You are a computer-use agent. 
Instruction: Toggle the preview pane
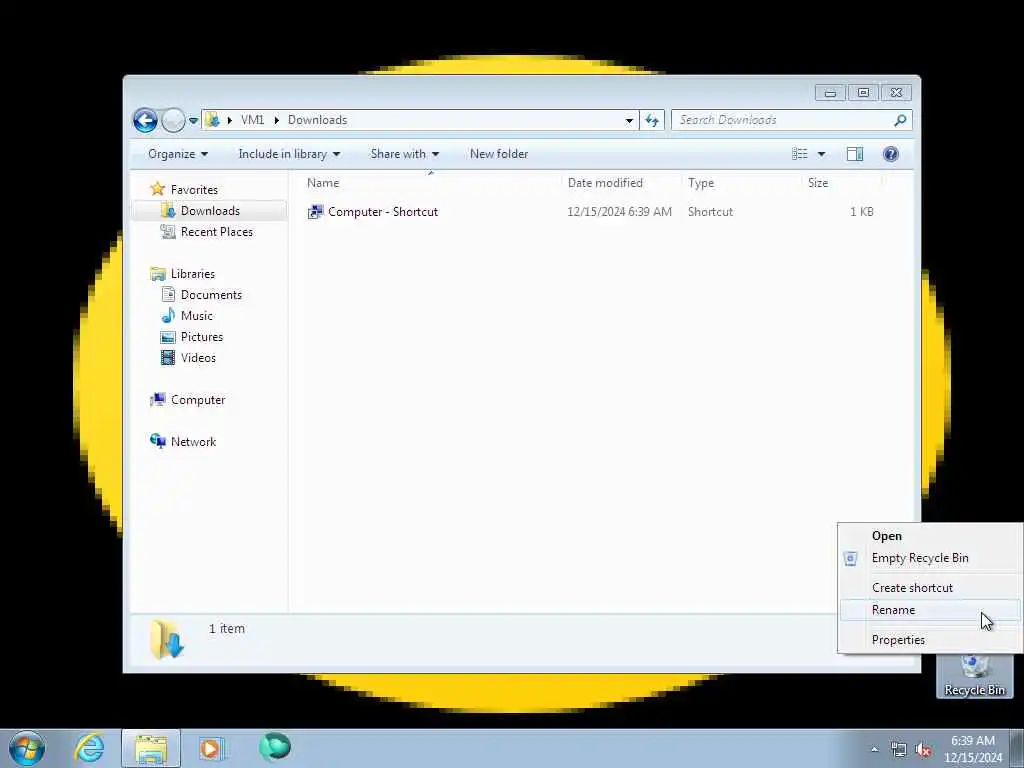(x=855, y=154)
